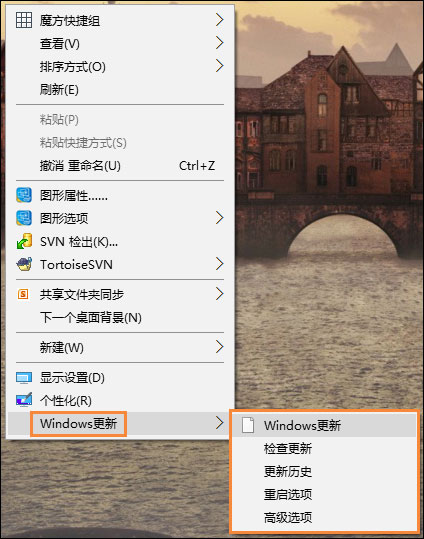Click the 图形选项 menu label
424x539 pixels.
[64, 218]
